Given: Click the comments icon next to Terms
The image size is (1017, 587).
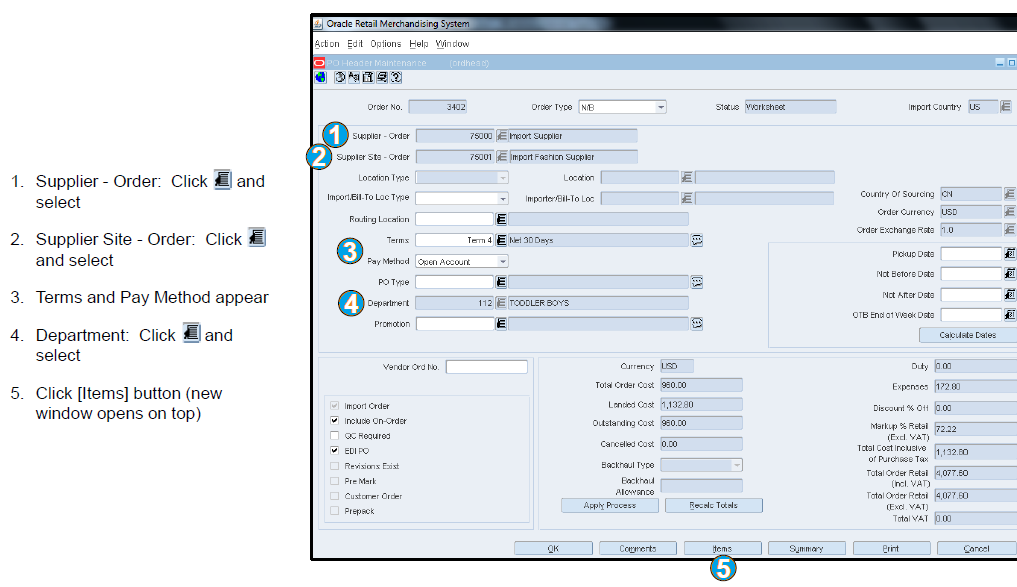Looking at the screenshot, I should (x=697, y=240).
